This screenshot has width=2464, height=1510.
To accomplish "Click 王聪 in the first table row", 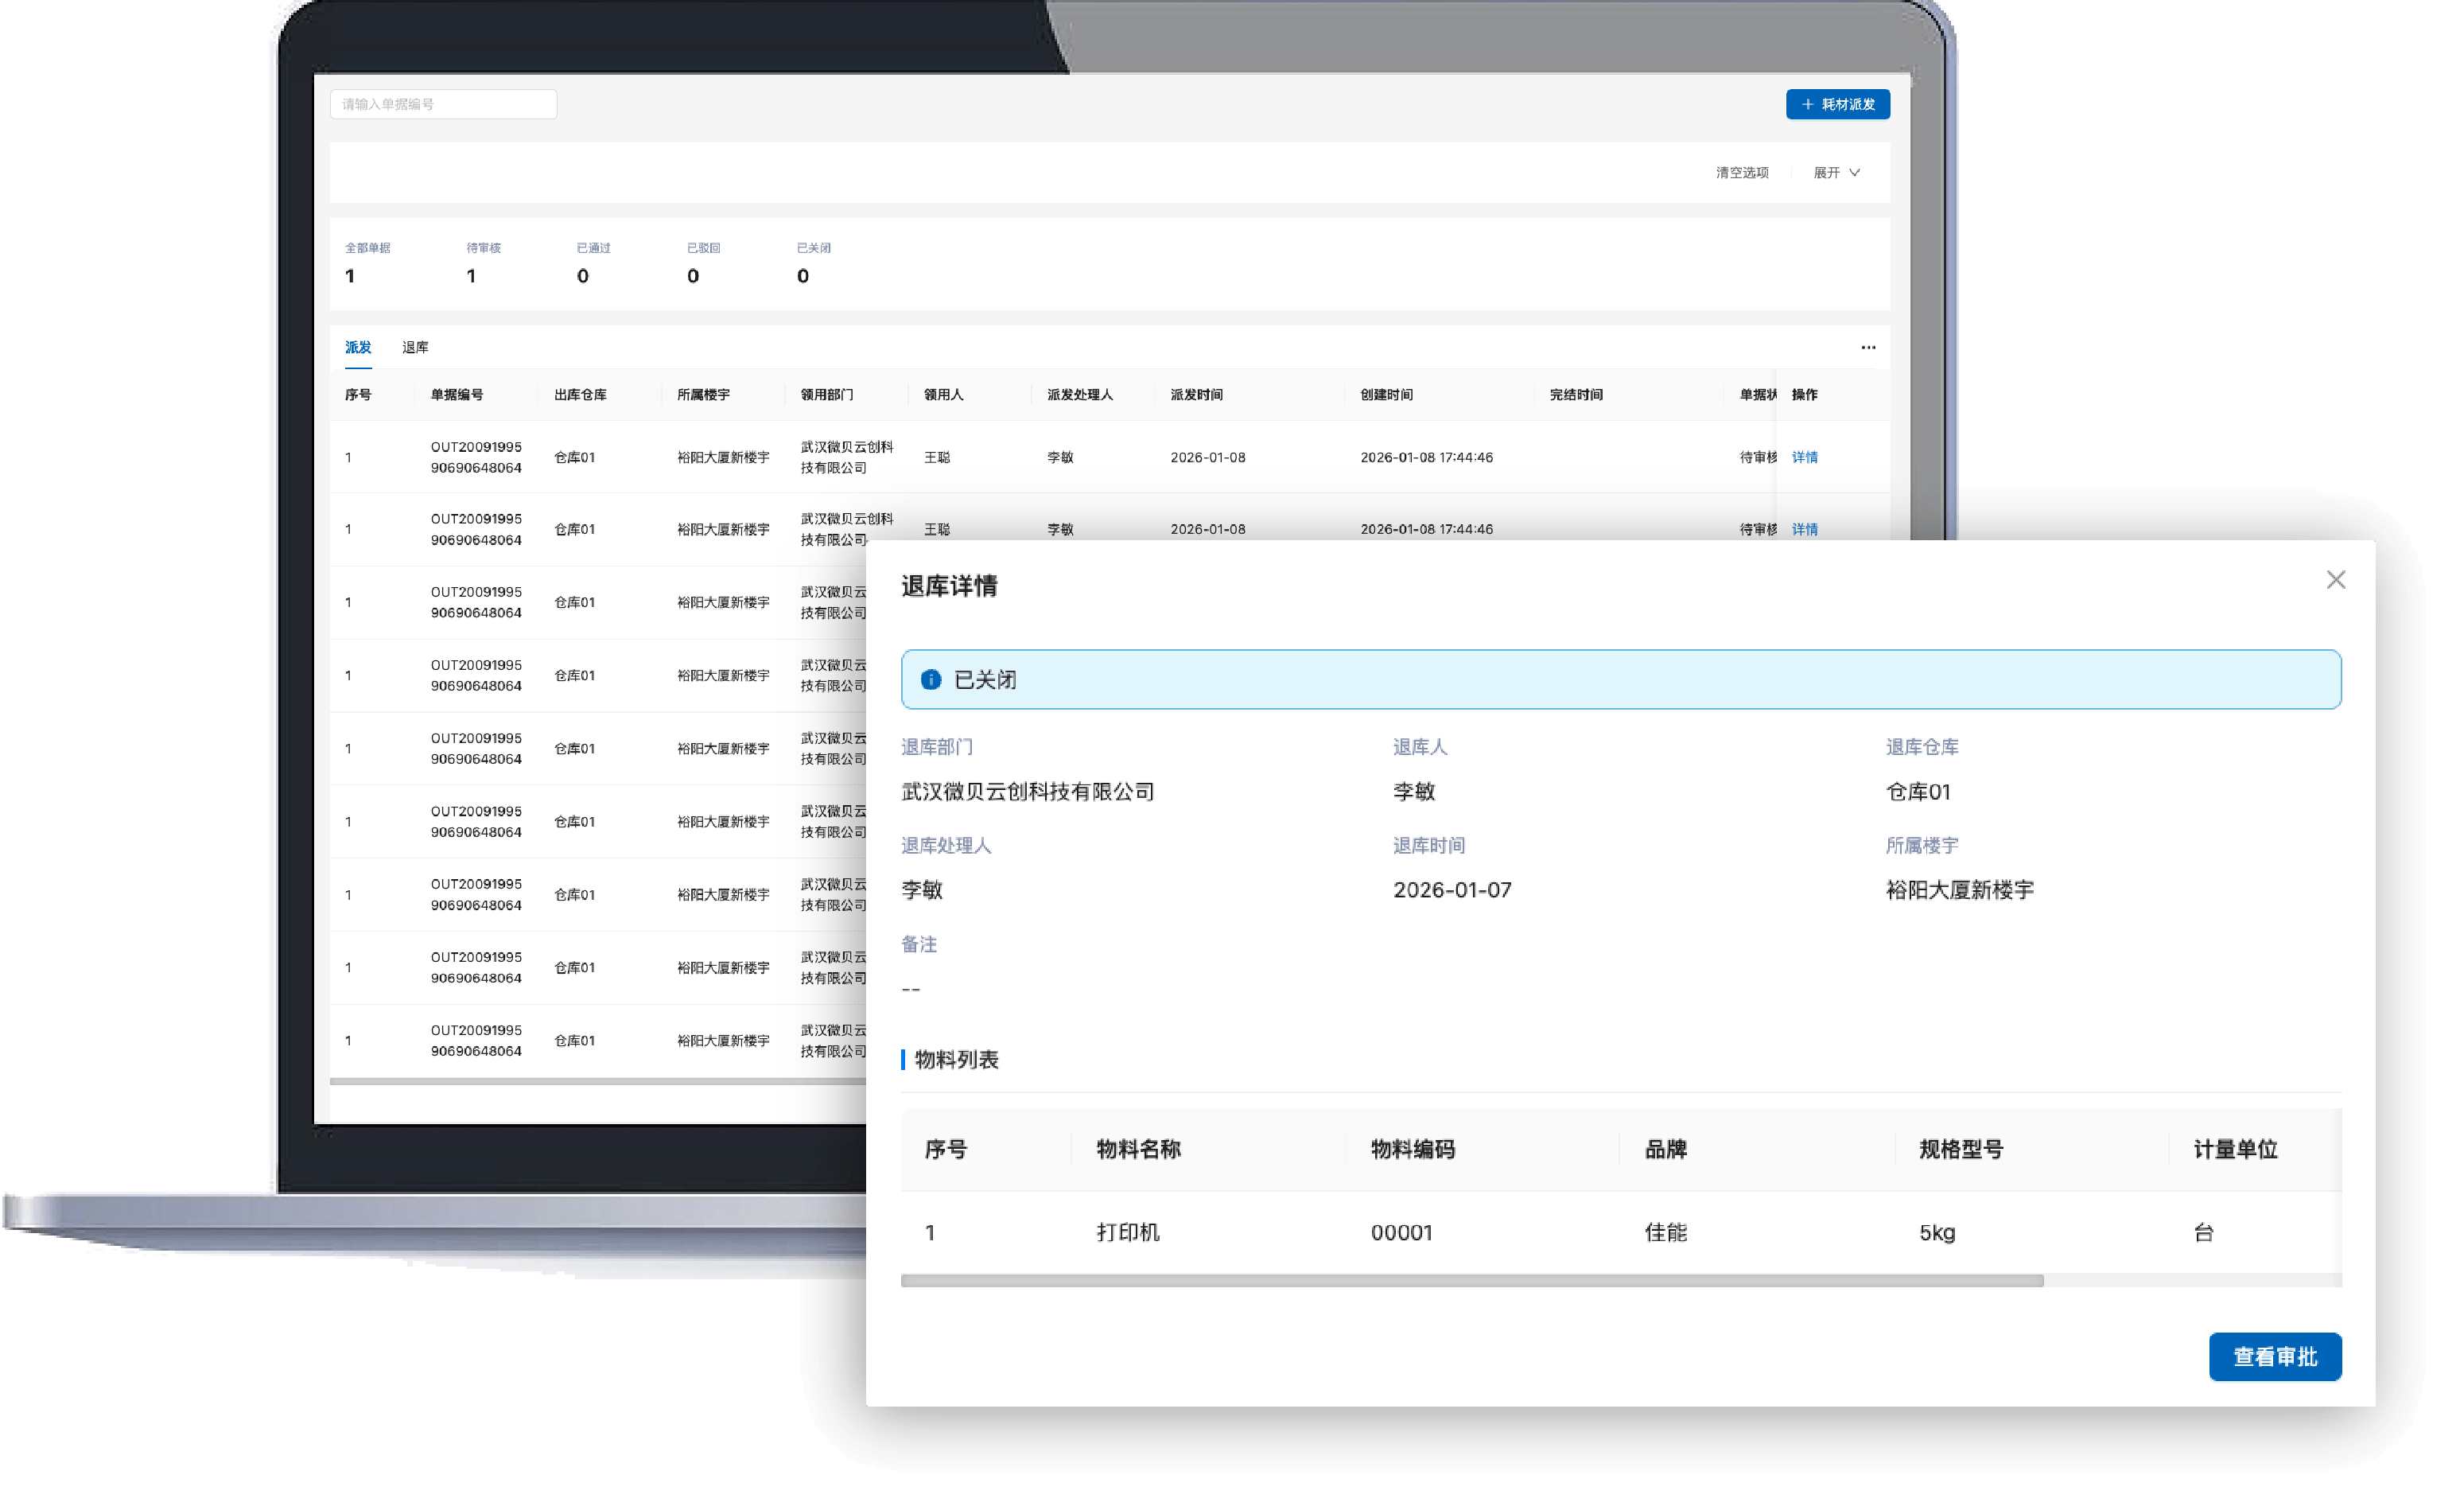I will tap(937, 458).
